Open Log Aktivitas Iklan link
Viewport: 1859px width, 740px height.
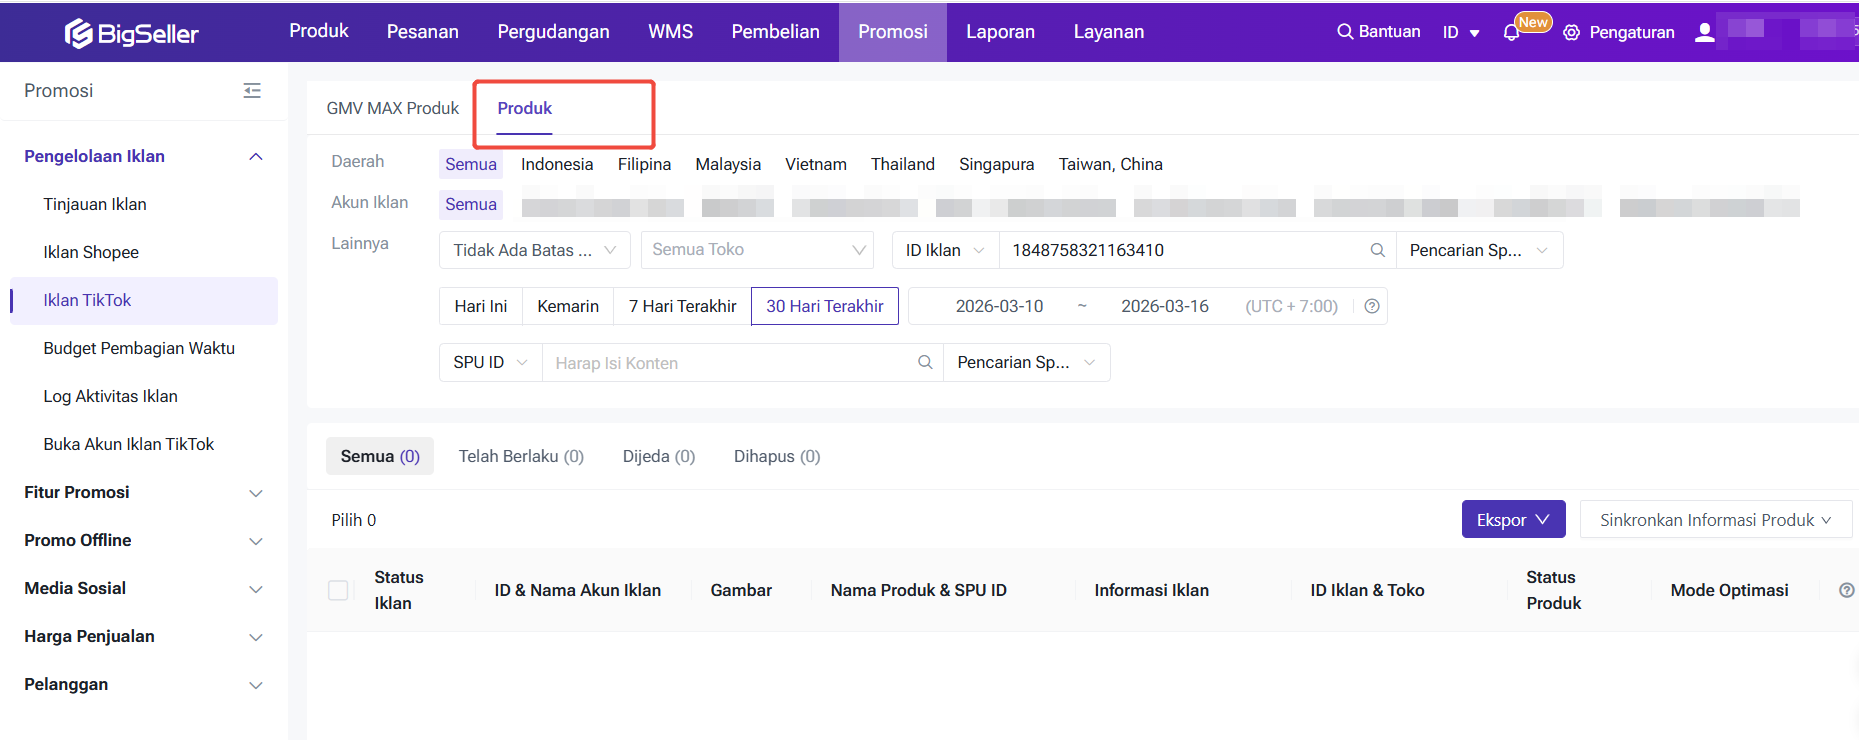coord(110,396)
